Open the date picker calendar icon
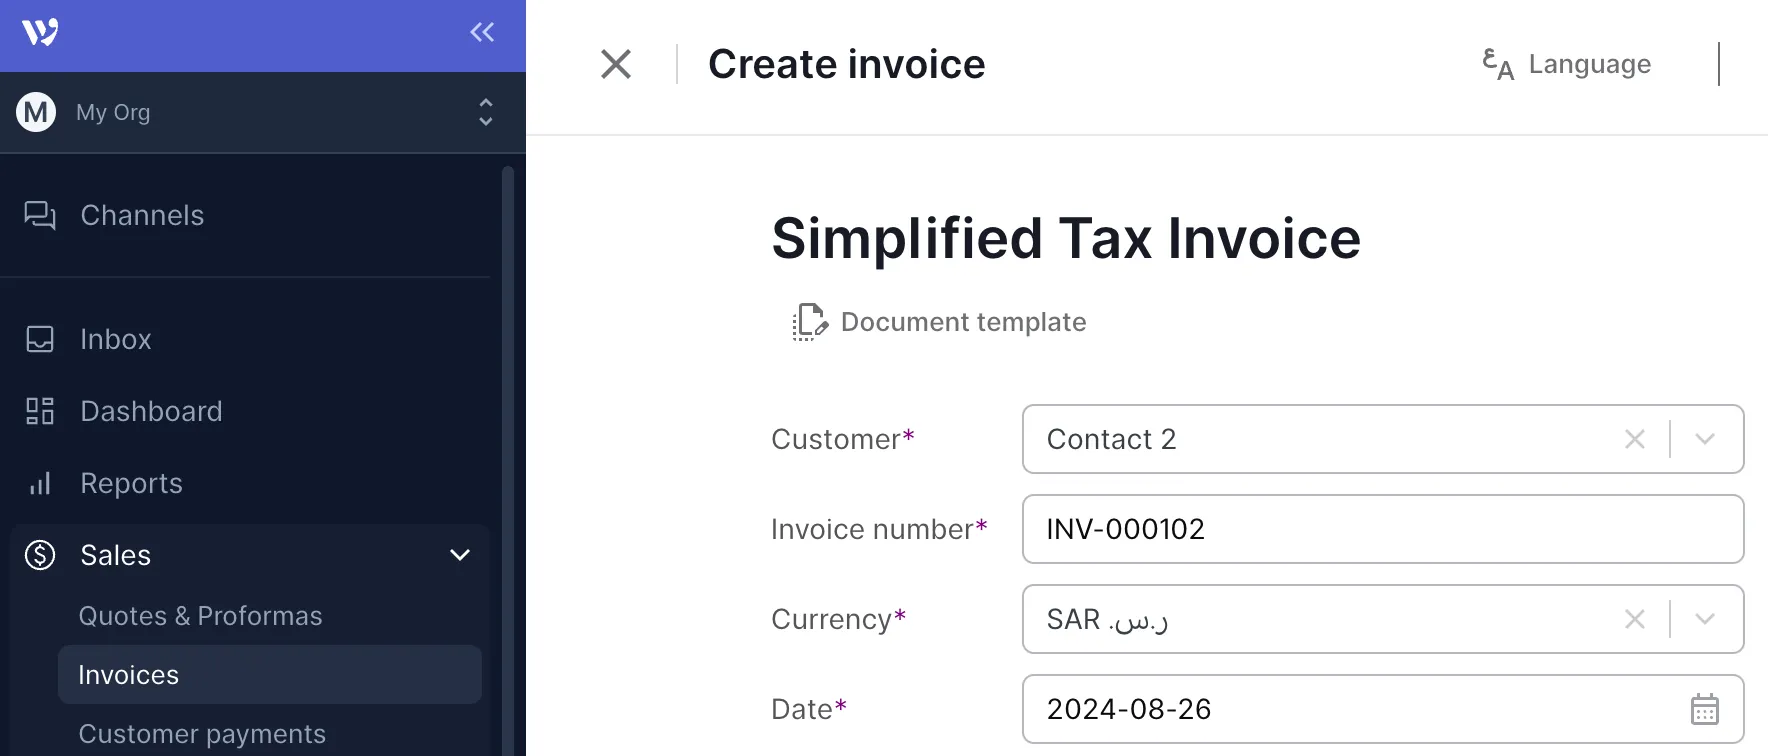 1704,709
